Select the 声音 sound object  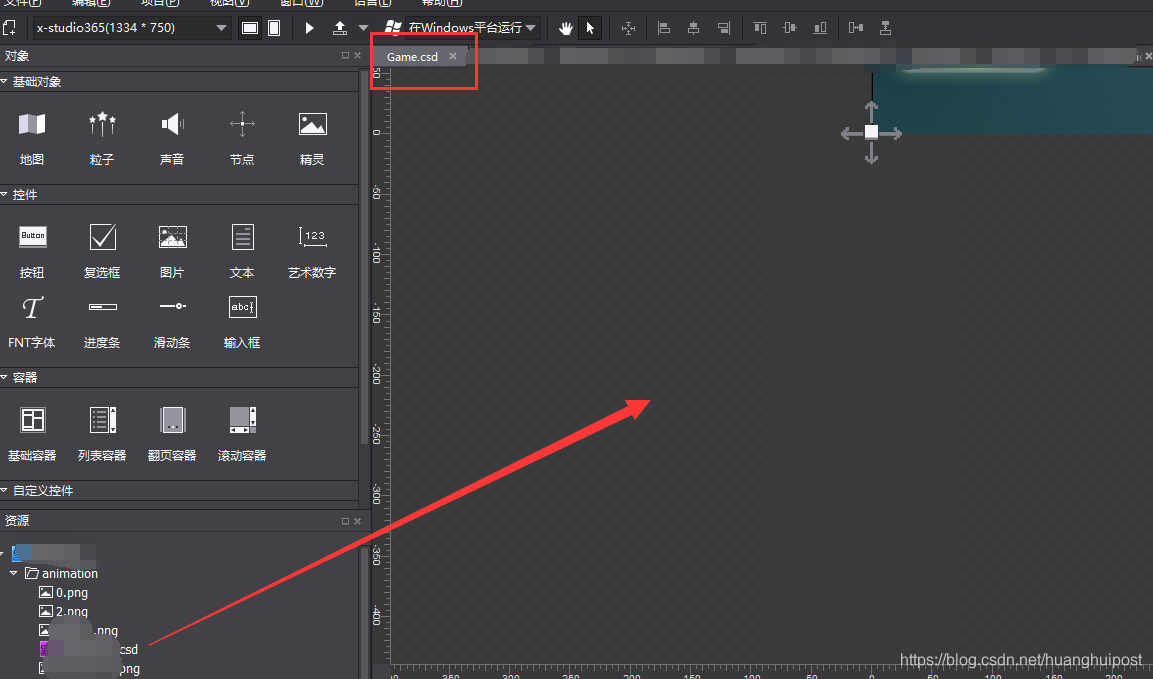[x=172, y=138]
